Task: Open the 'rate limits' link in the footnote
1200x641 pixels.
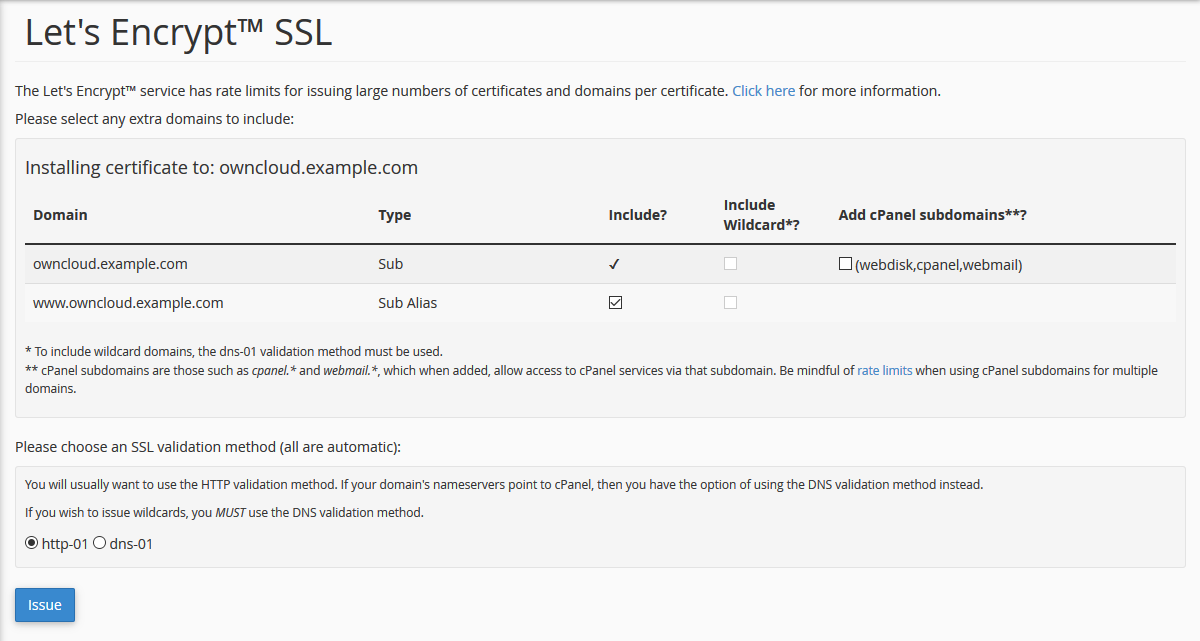Action: click(884, 370)
